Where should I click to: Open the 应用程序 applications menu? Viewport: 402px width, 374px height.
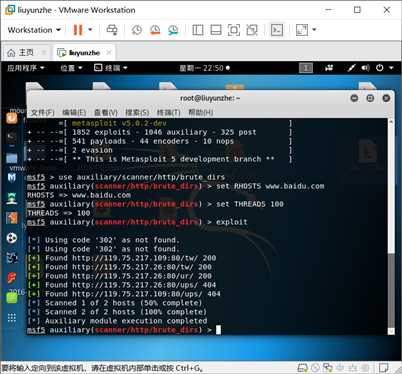(26, 68)
